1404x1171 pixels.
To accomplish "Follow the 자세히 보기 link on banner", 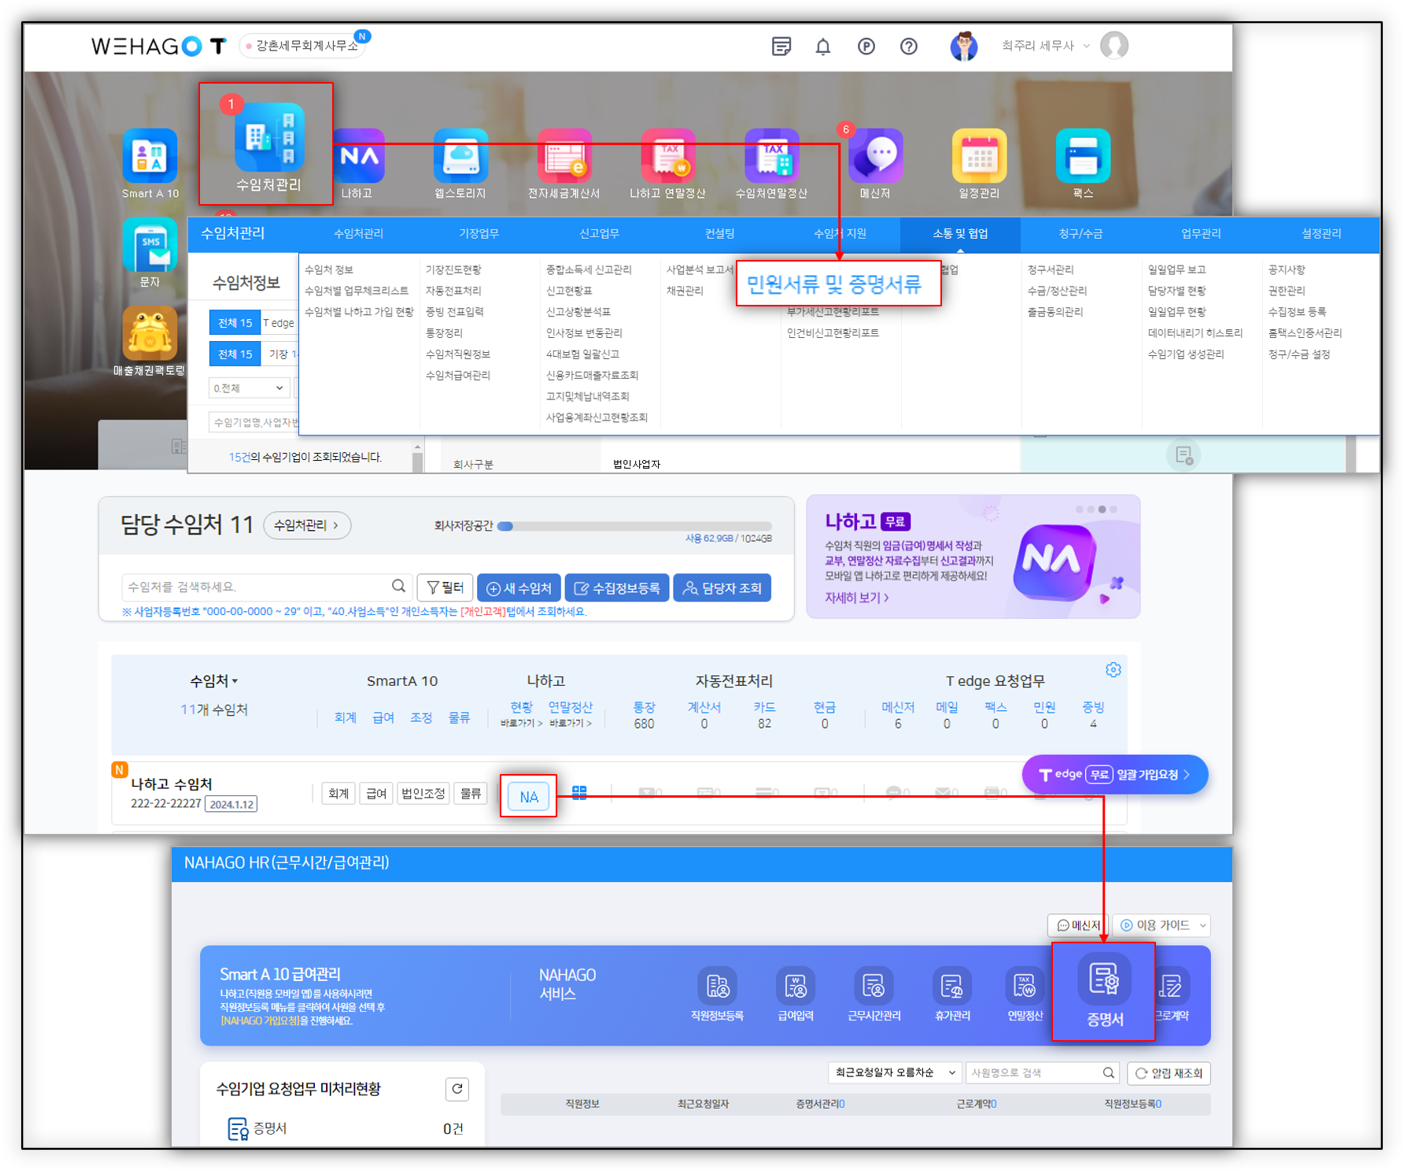I will click(857, 598).
